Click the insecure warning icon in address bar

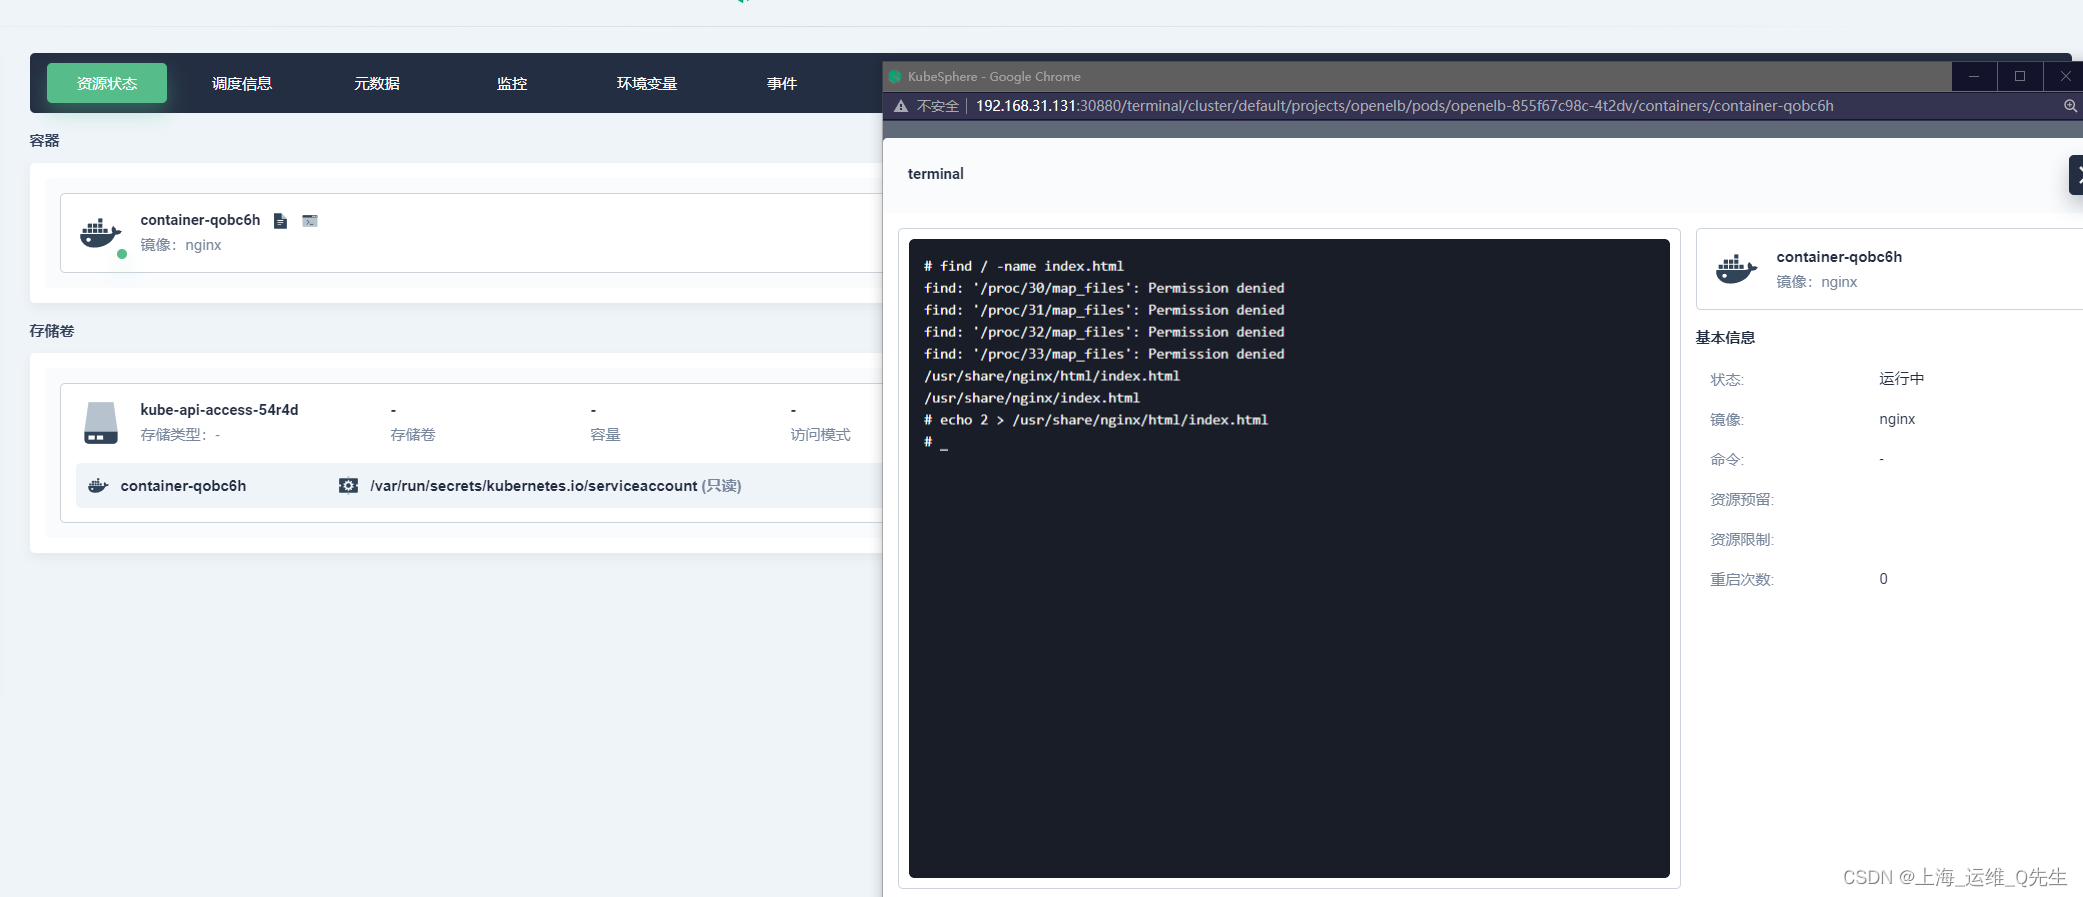(901, 106)
